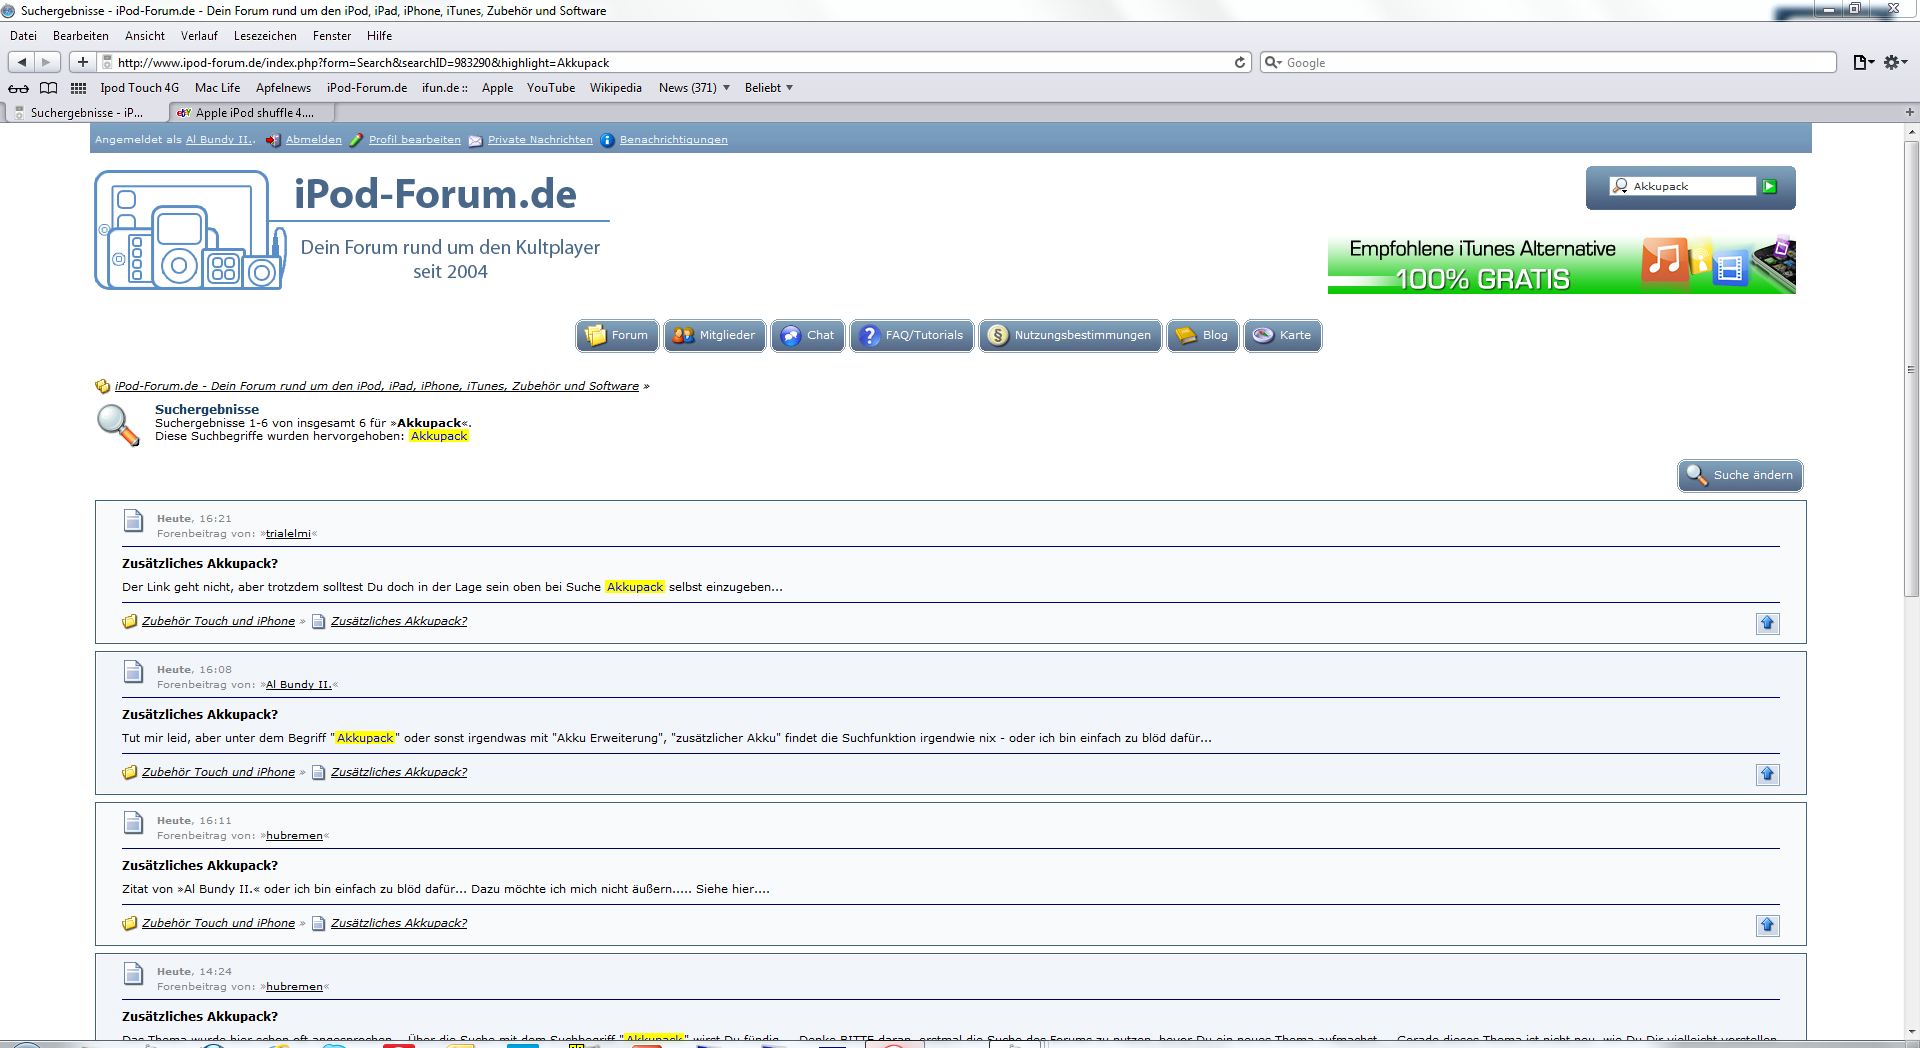Viewport: 1920px width, 1048px height.
Task: Click into the forum search box with Akkupack
Action: (1682, 186)
